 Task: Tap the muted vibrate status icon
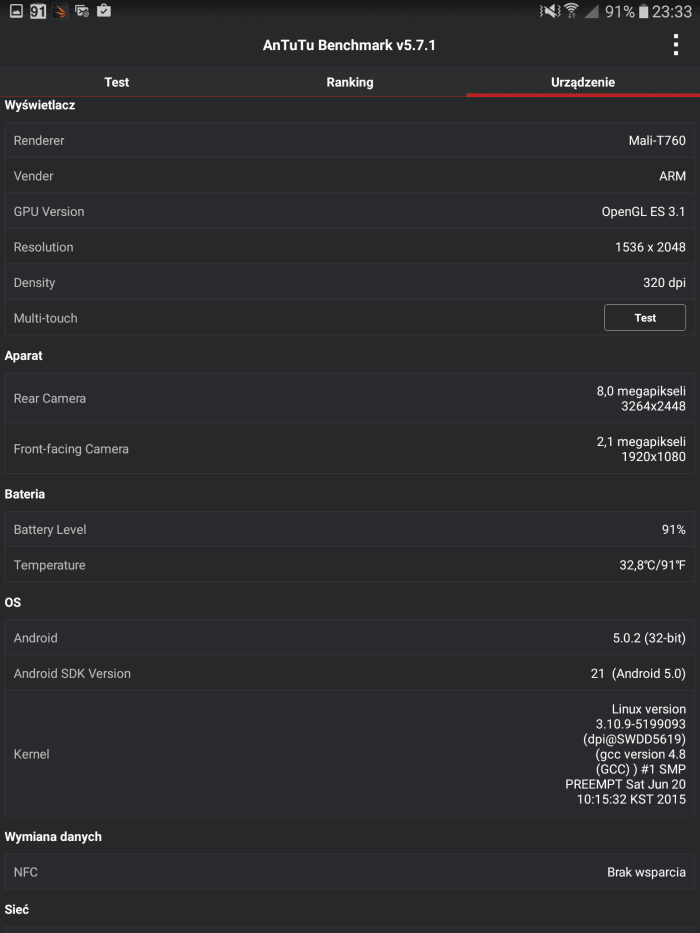click(x=550, y=11)
